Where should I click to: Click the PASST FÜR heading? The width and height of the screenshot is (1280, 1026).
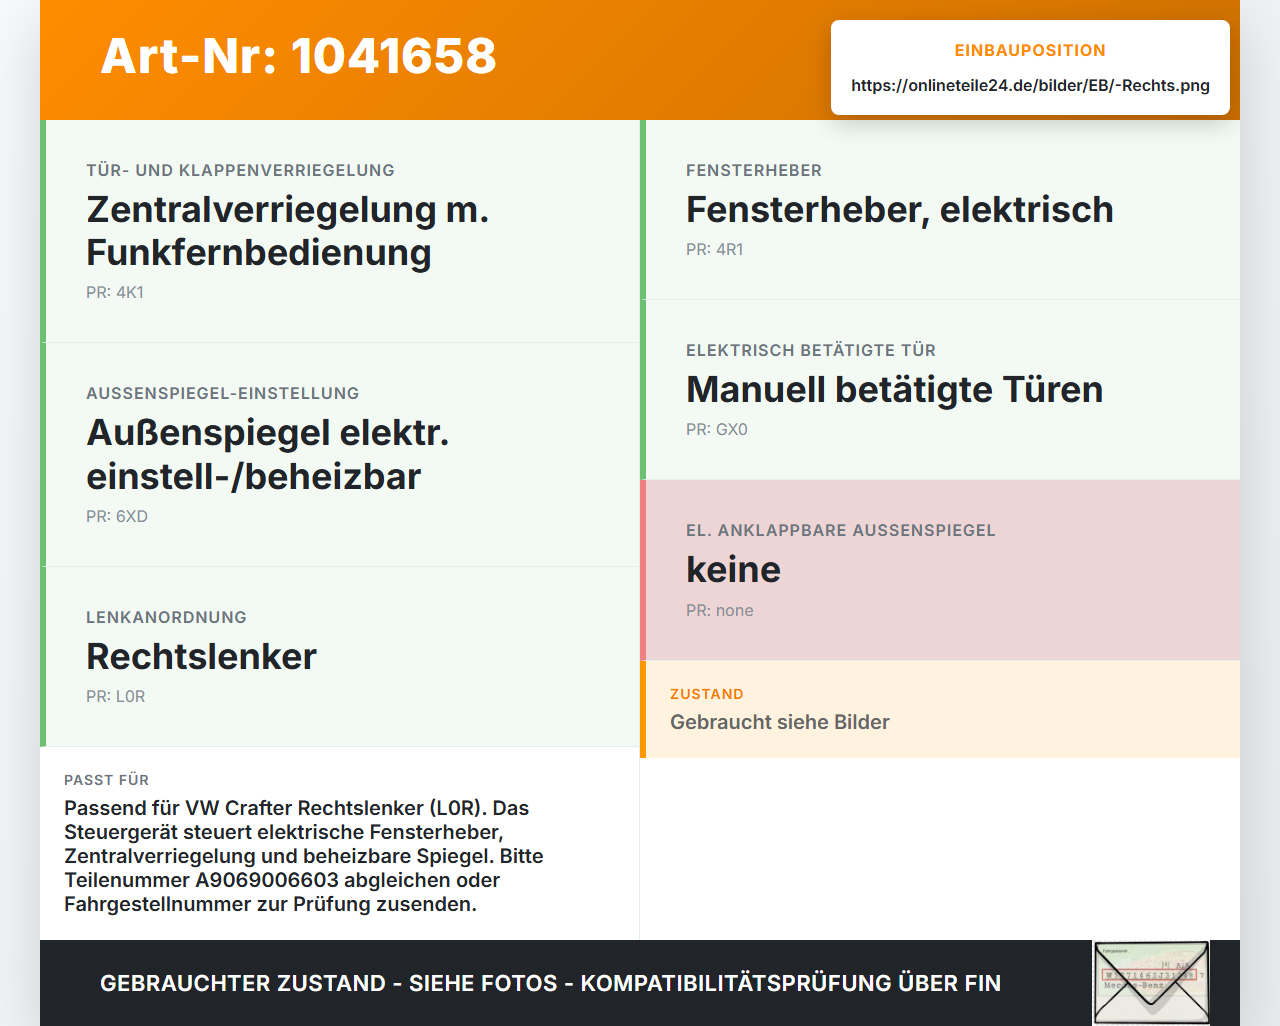106,780
